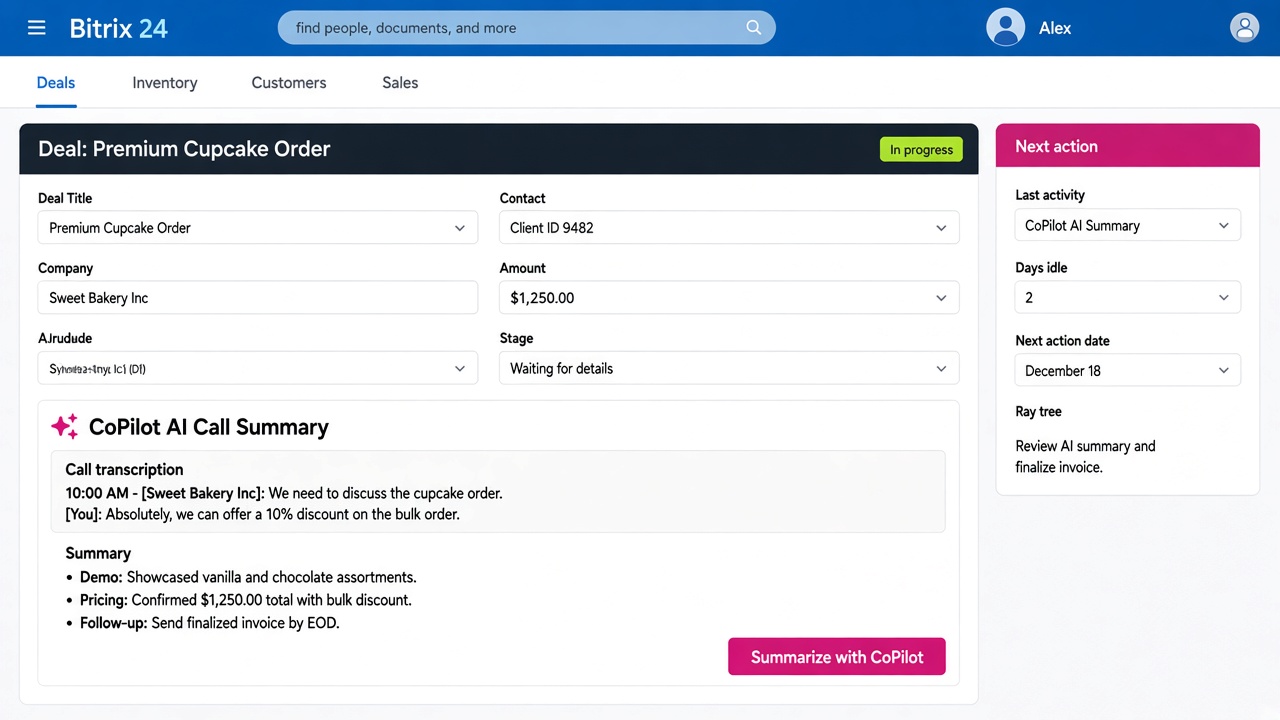Expand the Days idle dropdown

tap(1128, 298)
